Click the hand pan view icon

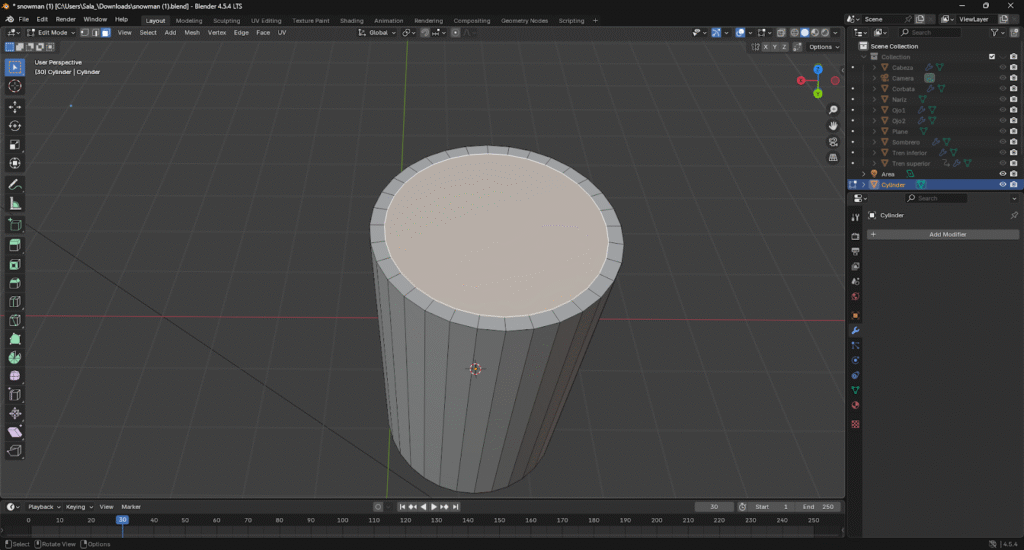point(833,125)
